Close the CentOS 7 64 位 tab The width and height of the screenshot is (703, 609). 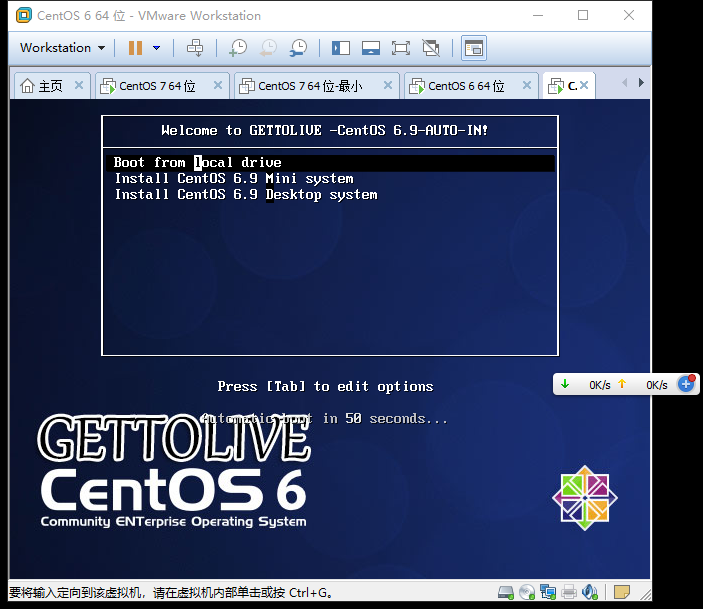coord(218,85)
